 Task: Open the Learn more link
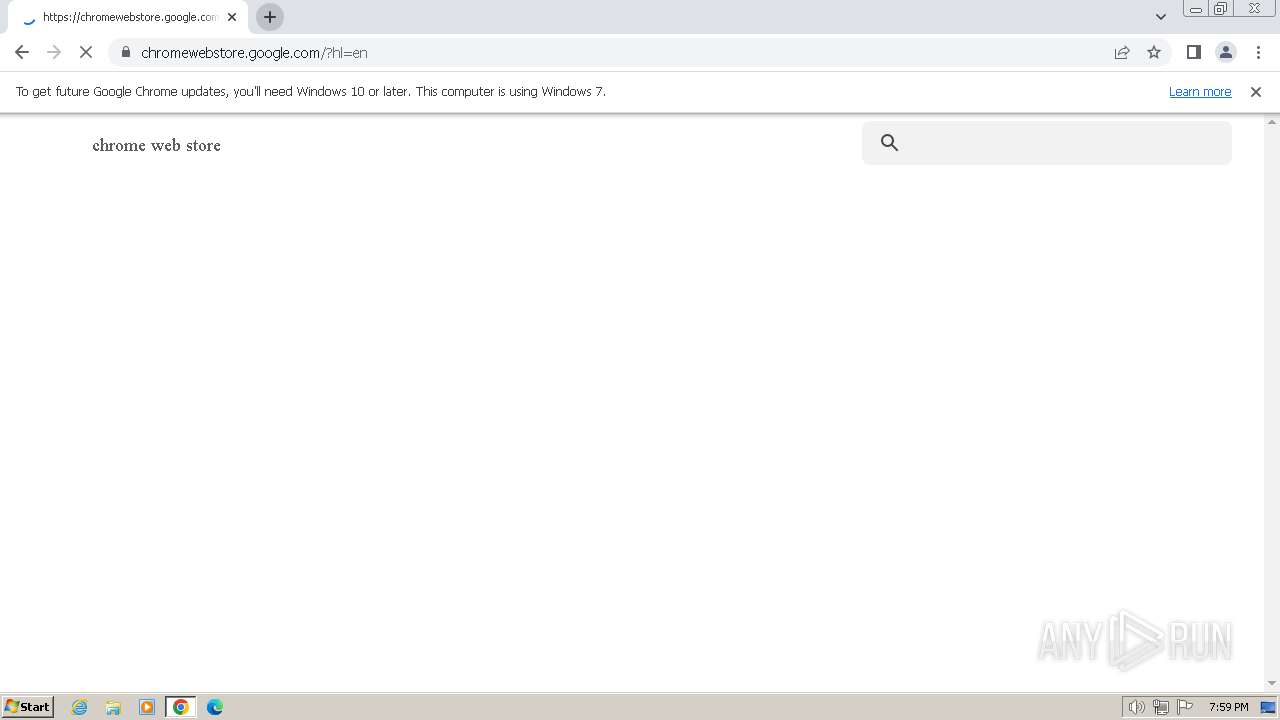(1200, 91)
